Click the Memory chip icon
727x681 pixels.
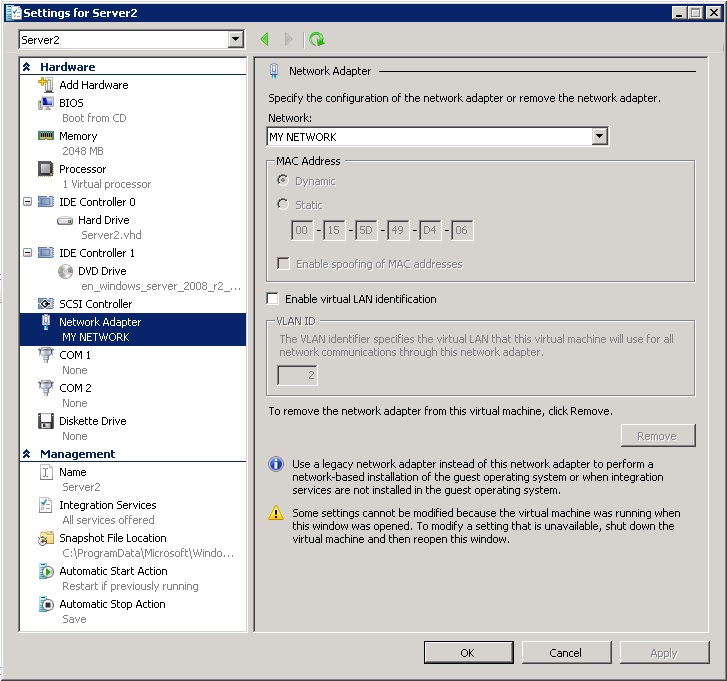[x=45, y=135]
